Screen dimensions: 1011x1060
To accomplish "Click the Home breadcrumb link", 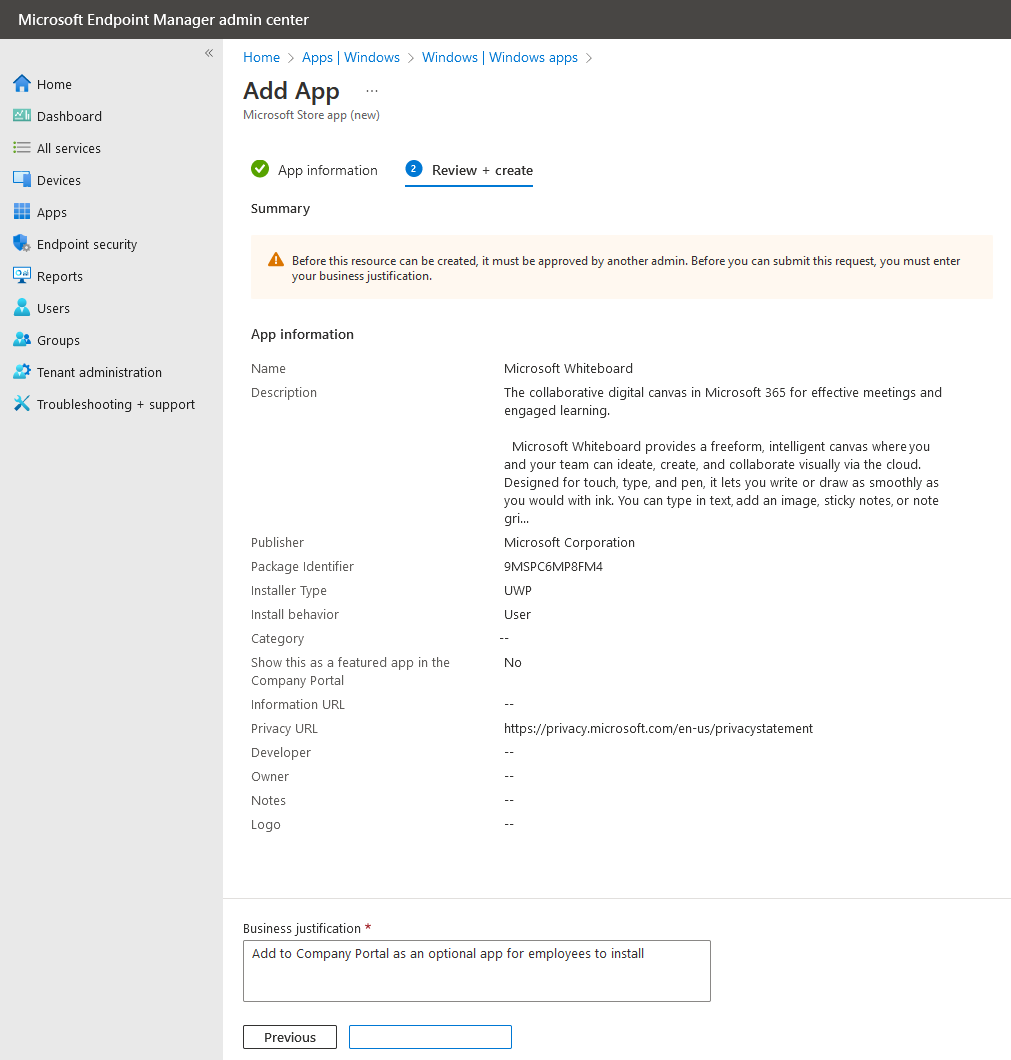I will [261, 57].
